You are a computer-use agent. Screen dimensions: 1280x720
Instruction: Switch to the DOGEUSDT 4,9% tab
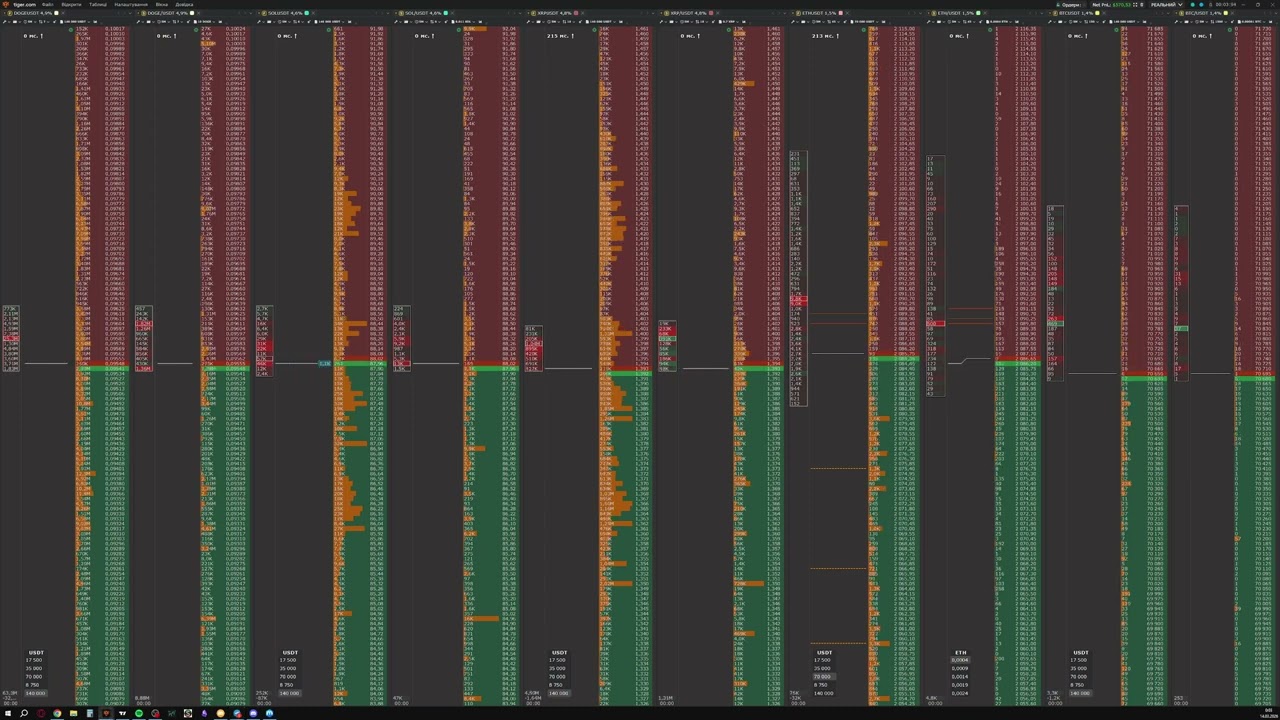(x=31, y=13)
